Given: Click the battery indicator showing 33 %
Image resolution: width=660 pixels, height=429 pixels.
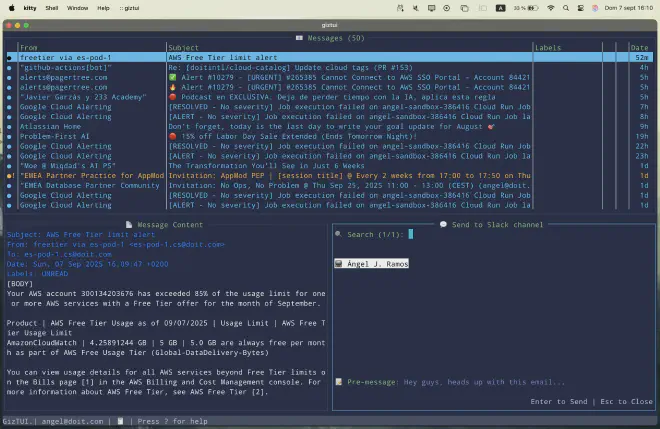Looking at the screenshot, I should tap(526, 8).
